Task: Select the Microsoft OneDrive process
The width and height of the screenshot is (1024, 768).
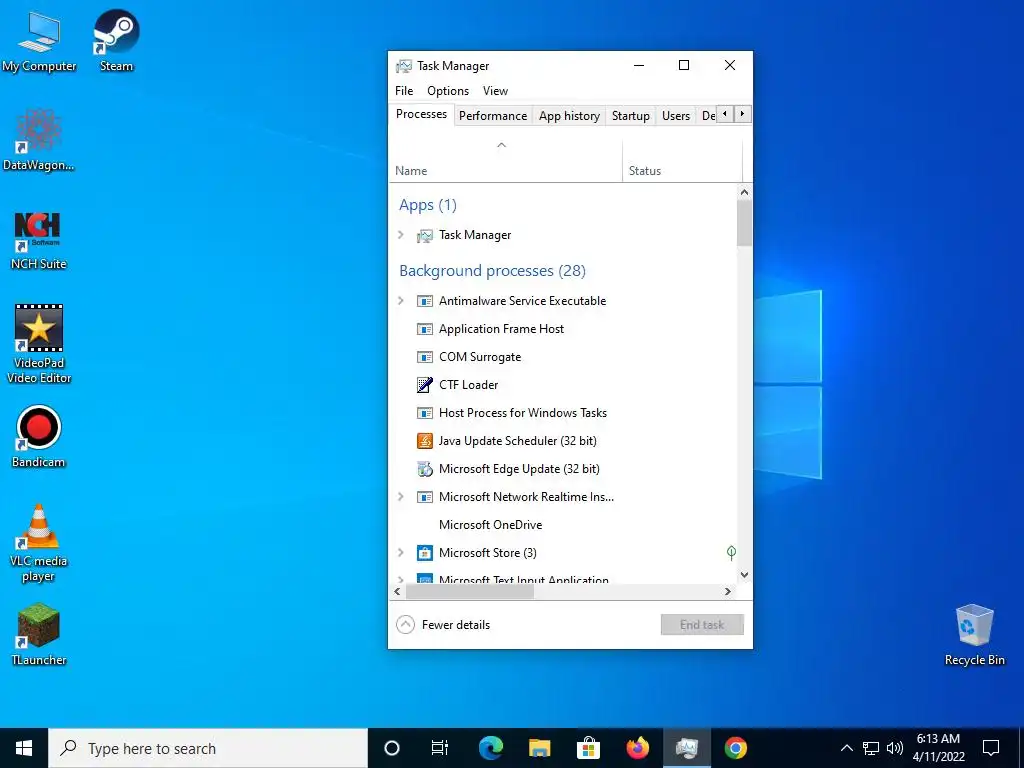Action: (x=563, y=524)
